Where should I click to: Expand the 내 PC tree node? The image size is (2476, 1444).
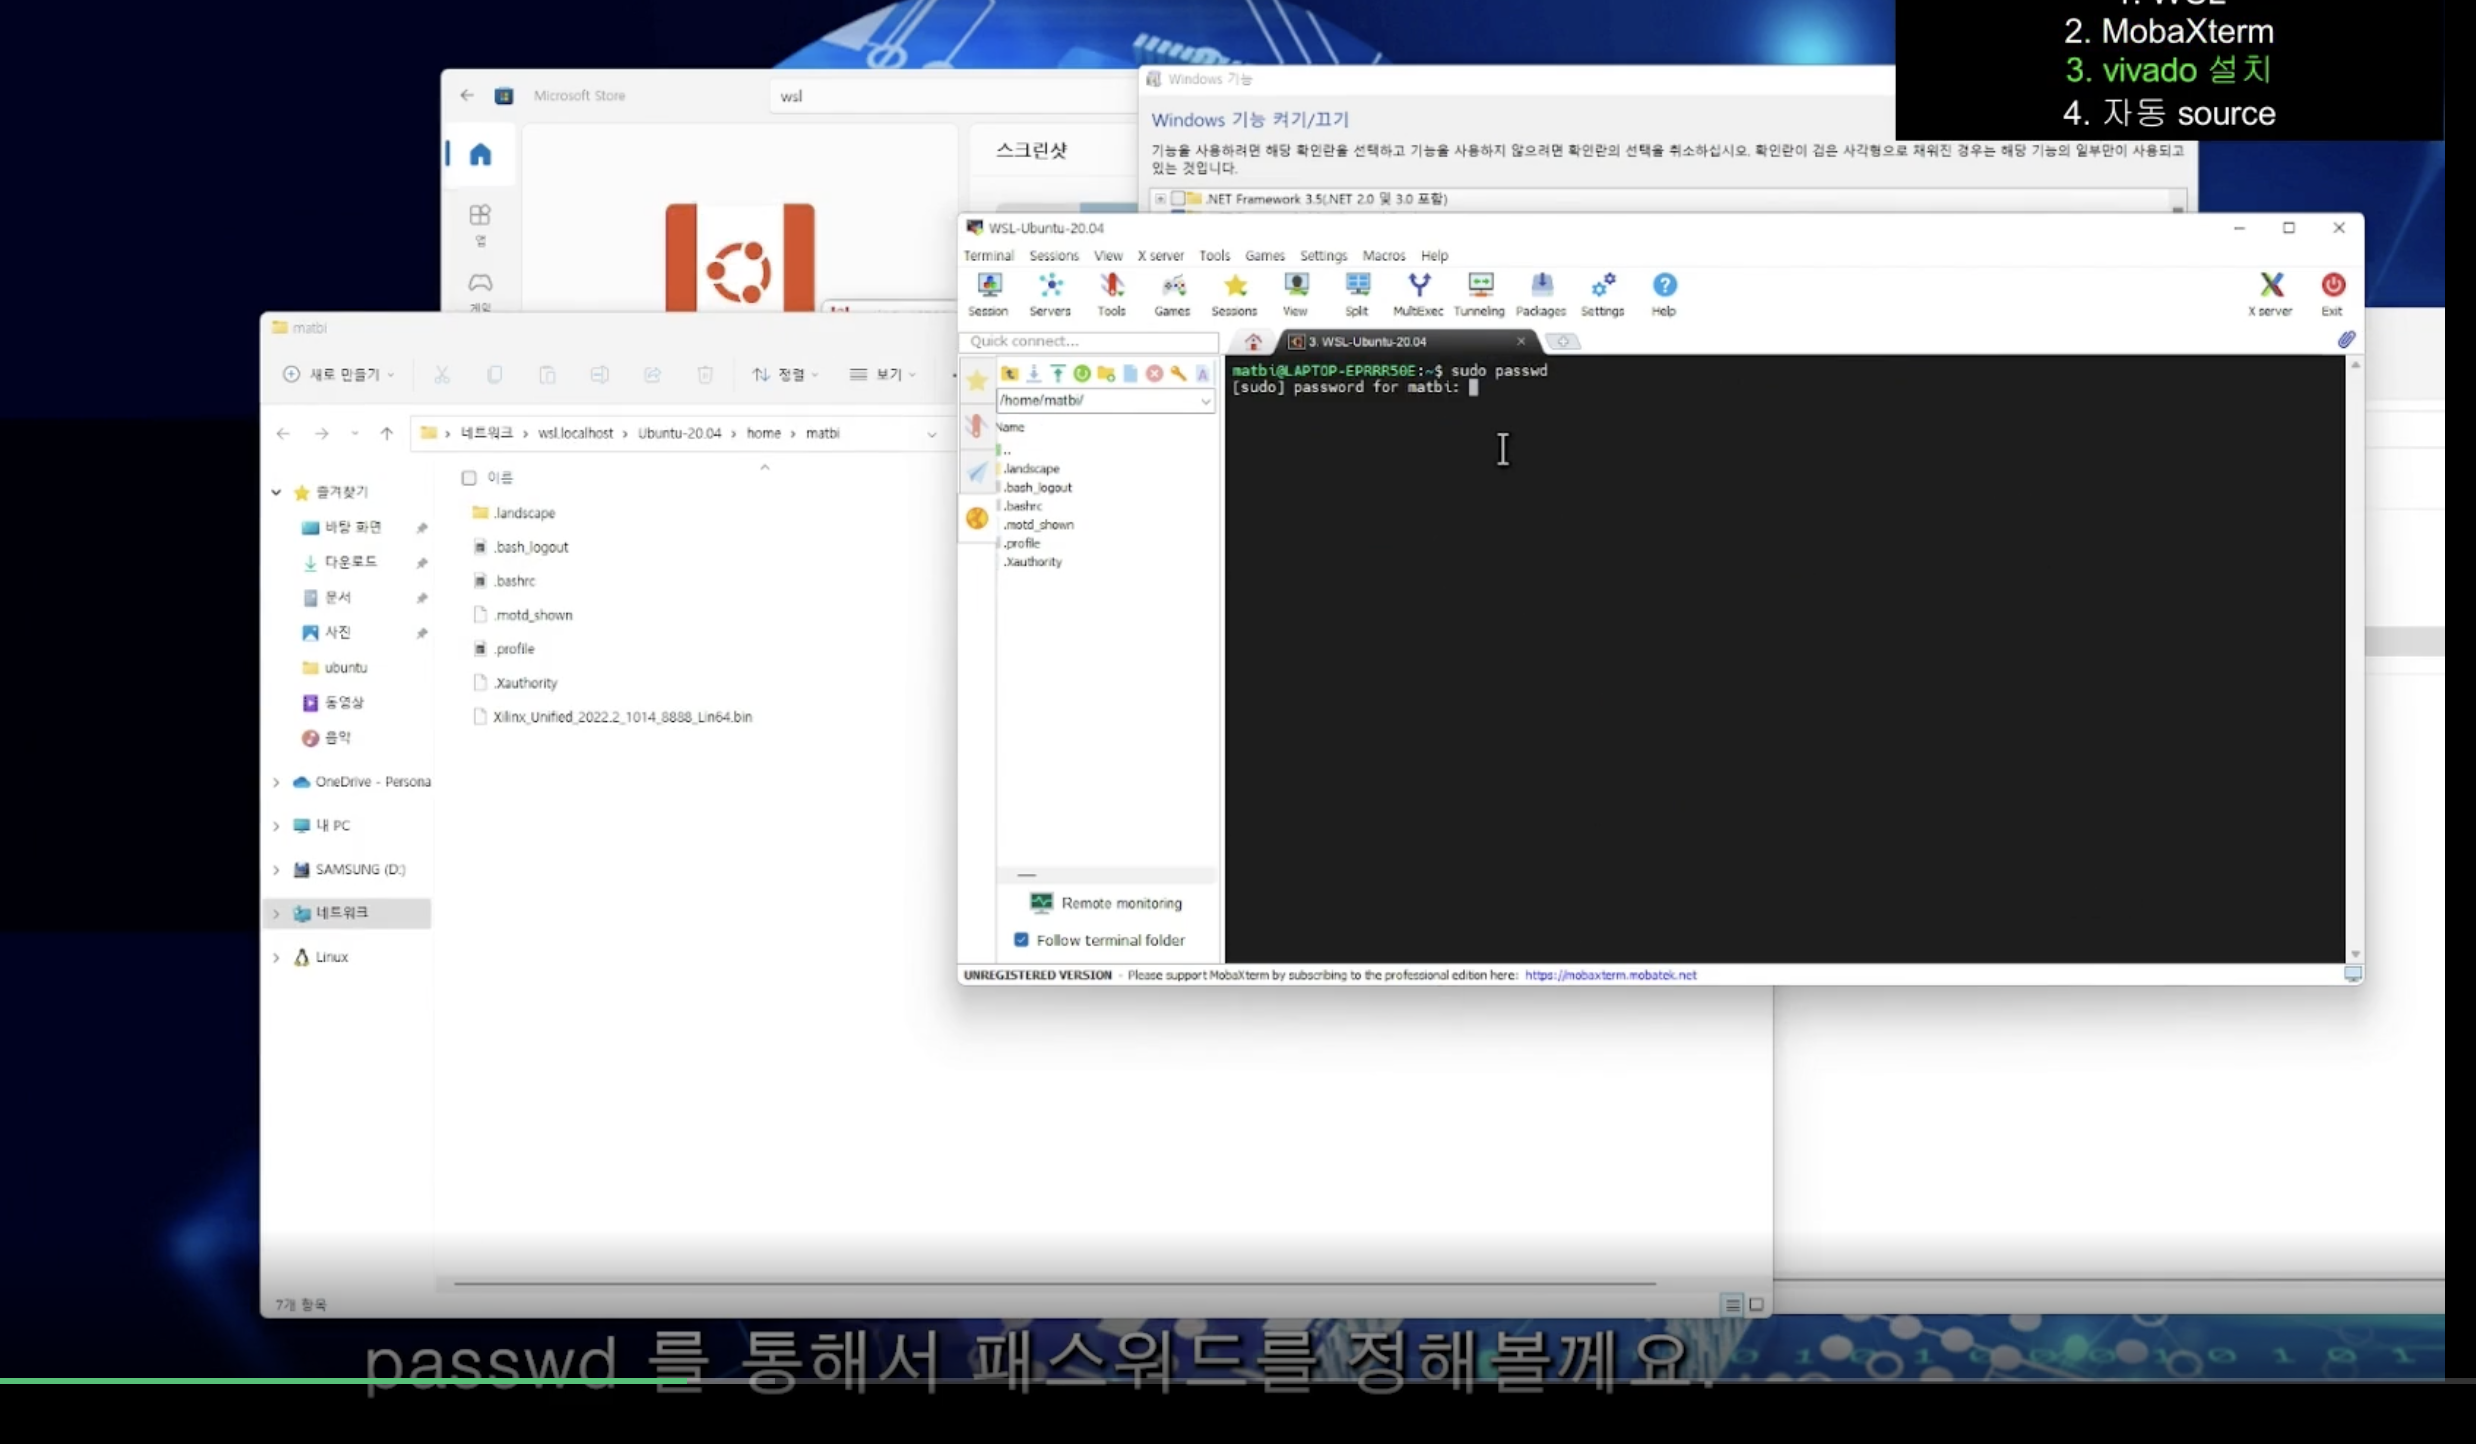coord(276,826)
